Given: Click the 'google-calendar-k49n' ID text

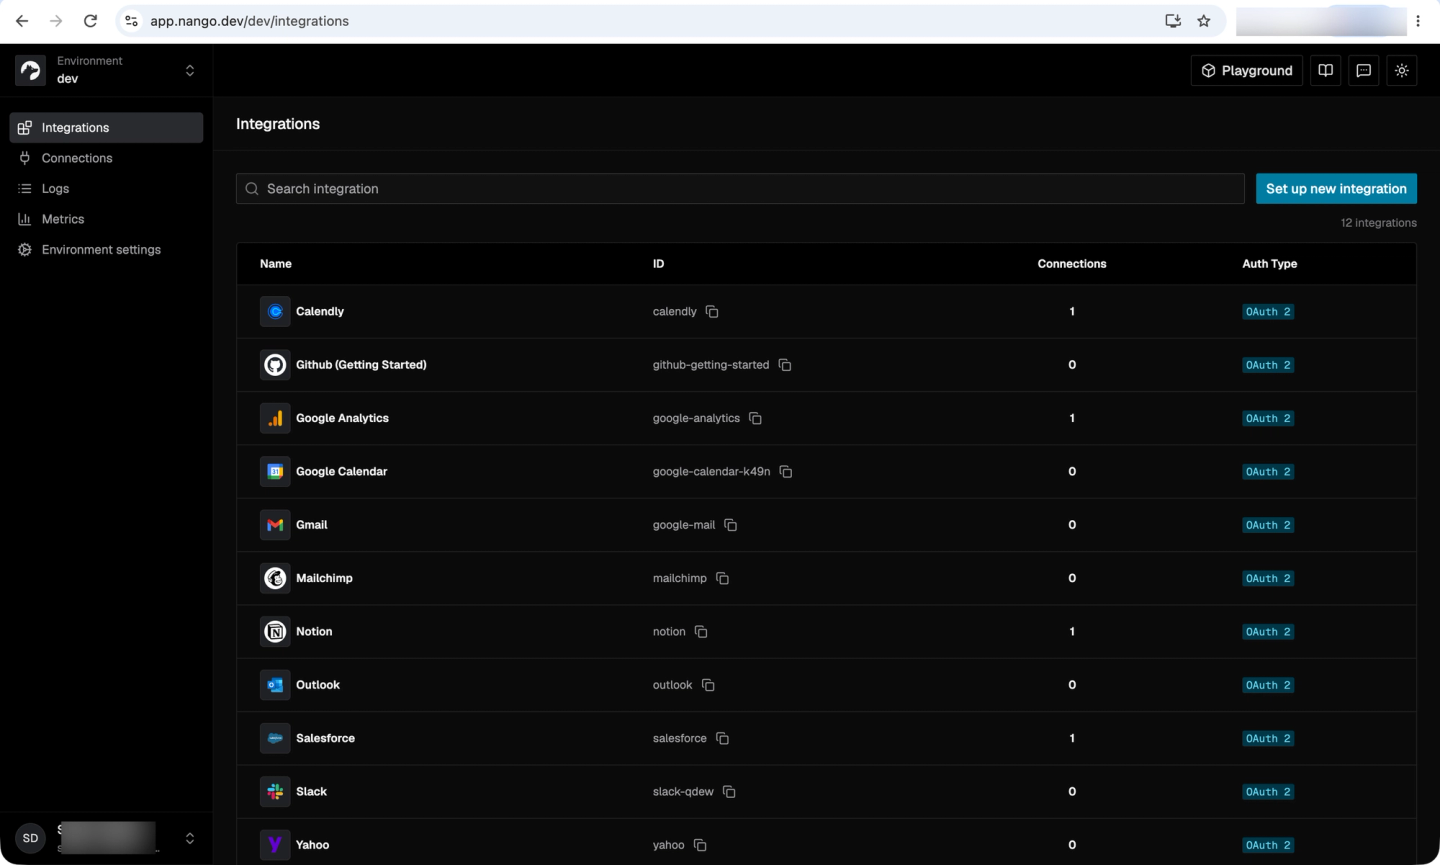Looking at the screenshot, I should [x=711, y=472].
